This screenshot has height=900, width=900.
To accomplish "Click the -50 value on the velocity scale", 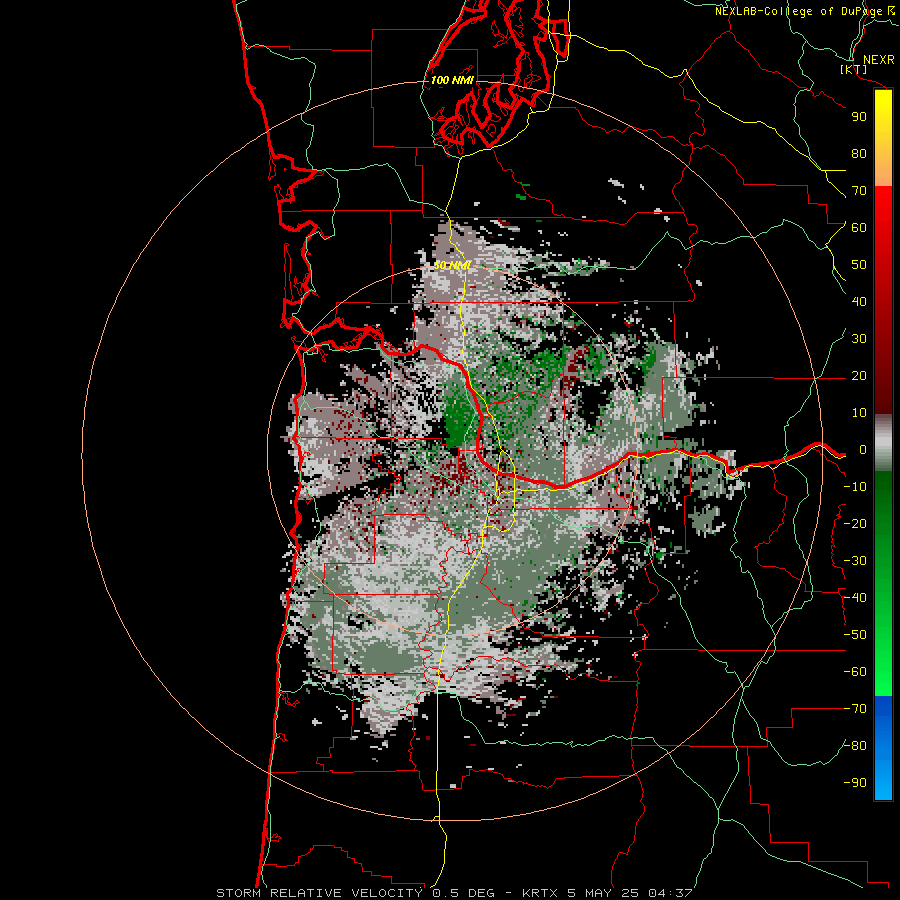I will click(855, 635).
